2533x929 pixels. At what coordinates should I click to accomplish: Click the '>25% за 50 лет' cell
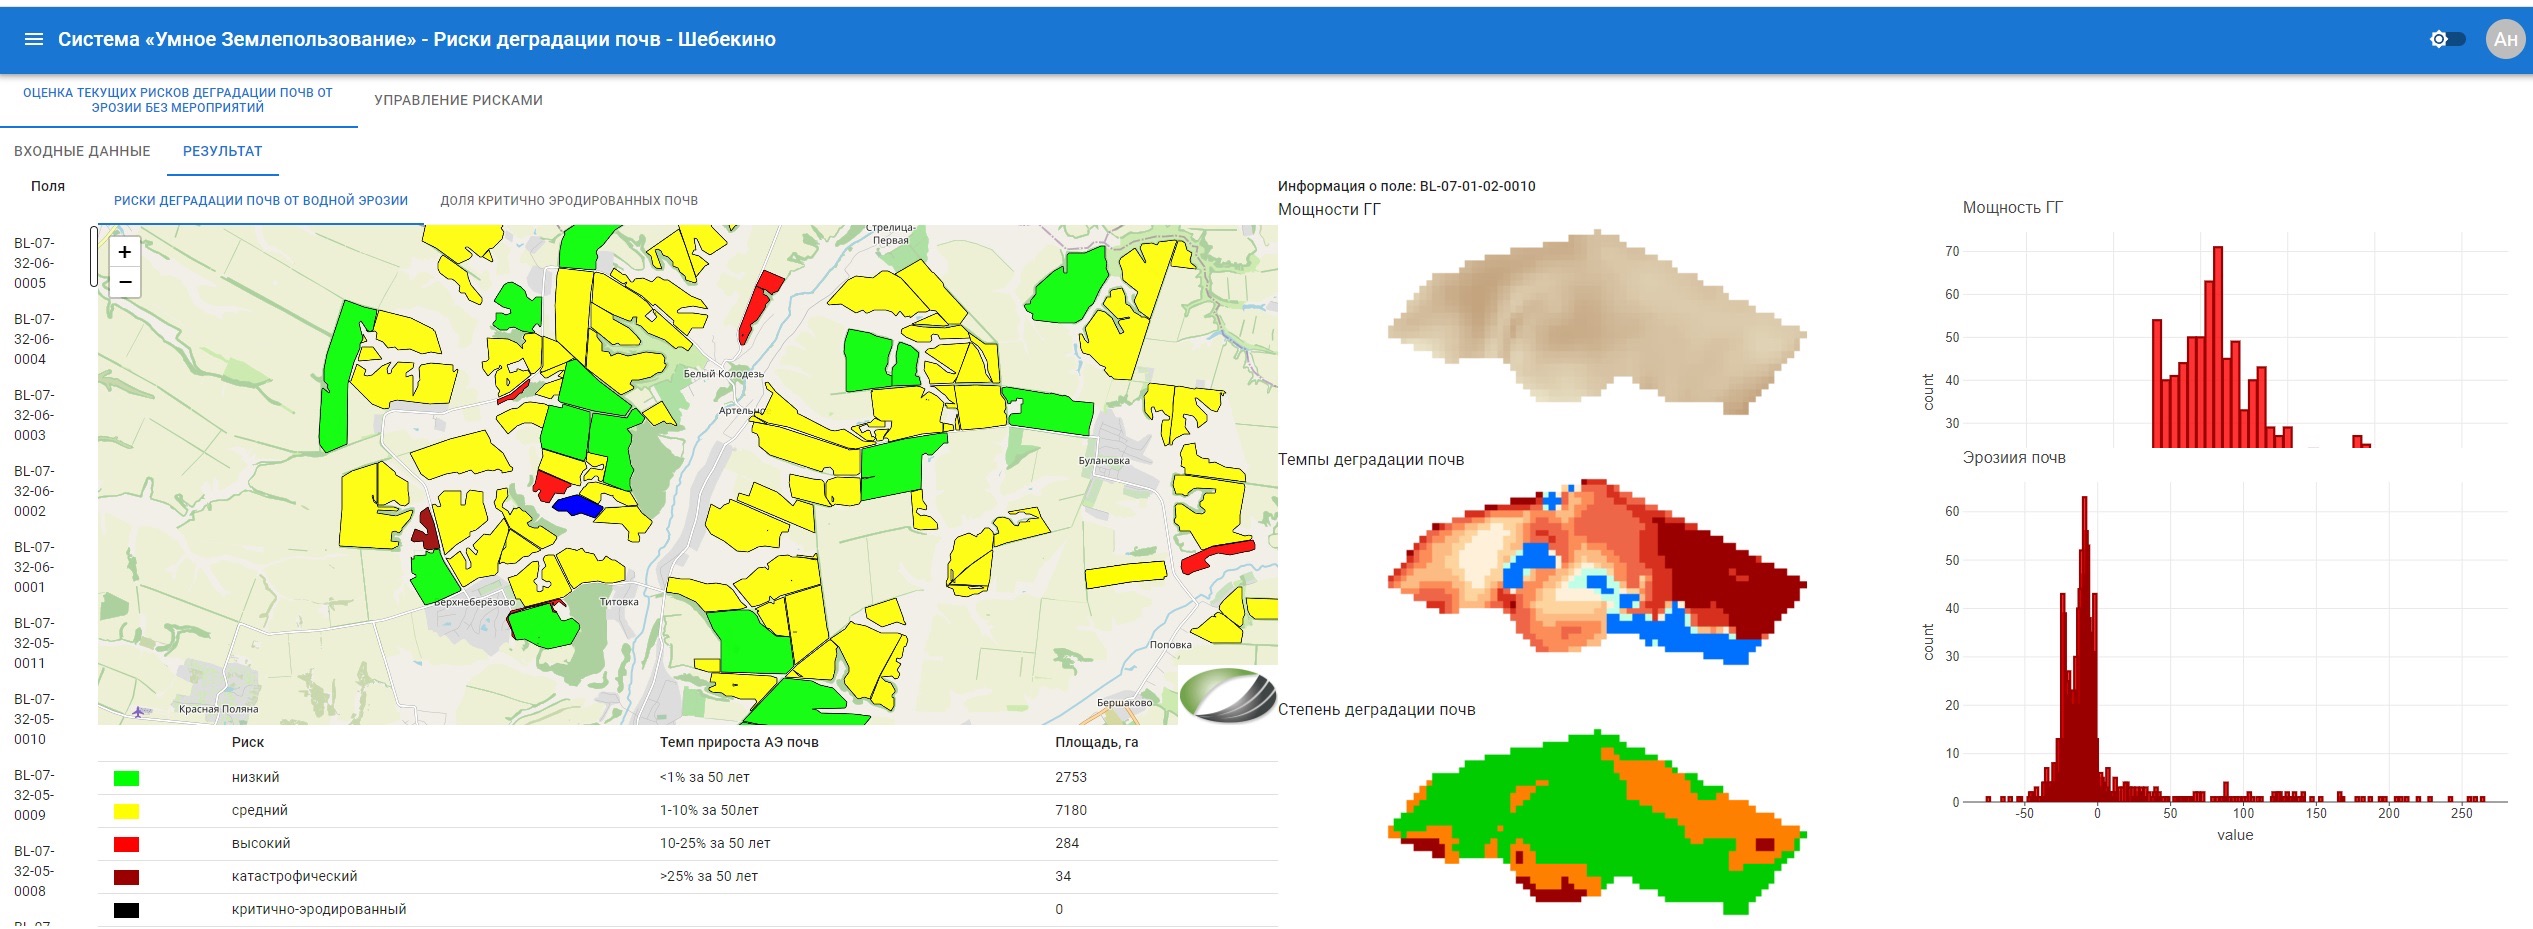pyautogui.click(x=709, y=876)
